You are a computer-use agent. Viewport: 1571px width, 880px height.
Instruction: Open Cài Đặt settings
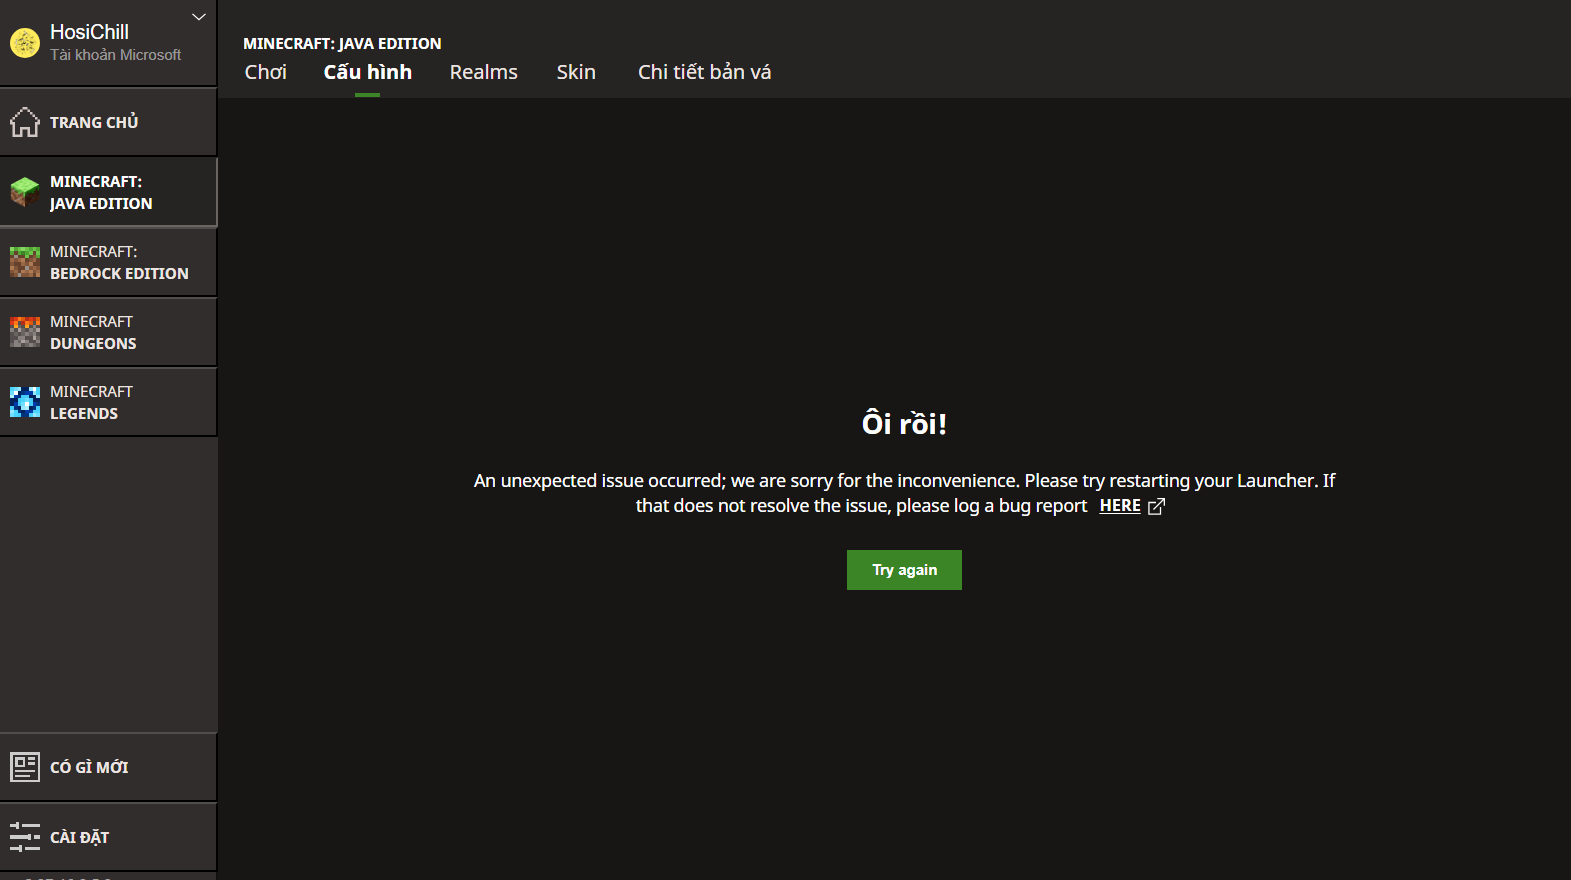[108, 837]
